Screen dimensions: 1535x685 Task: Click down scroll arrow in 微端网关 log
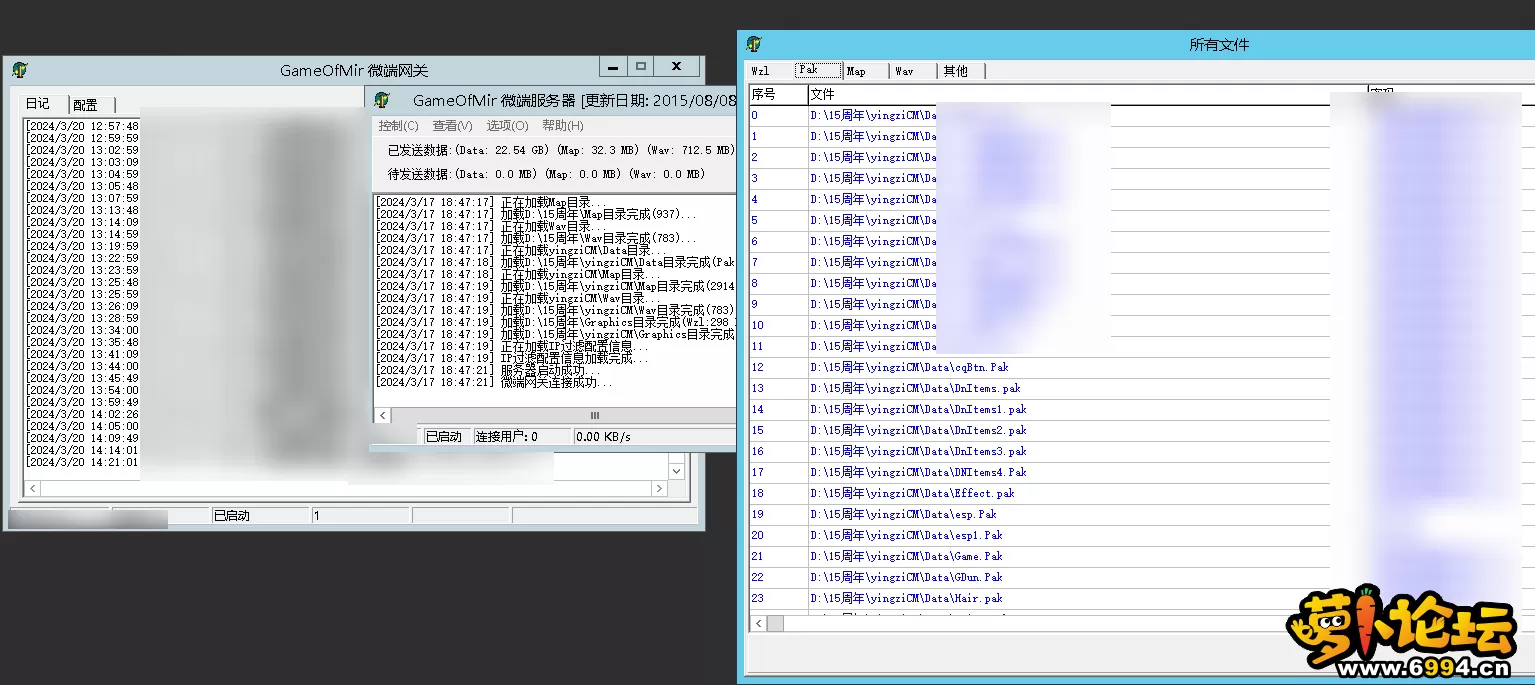click(677, 471)
